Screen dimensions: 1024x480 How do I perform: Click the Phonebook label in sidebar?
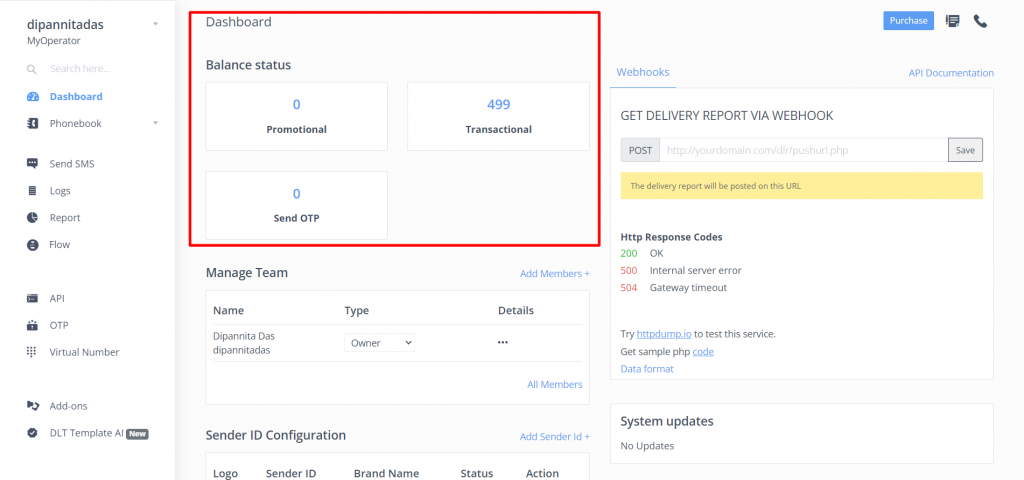[x=76, y=123]
